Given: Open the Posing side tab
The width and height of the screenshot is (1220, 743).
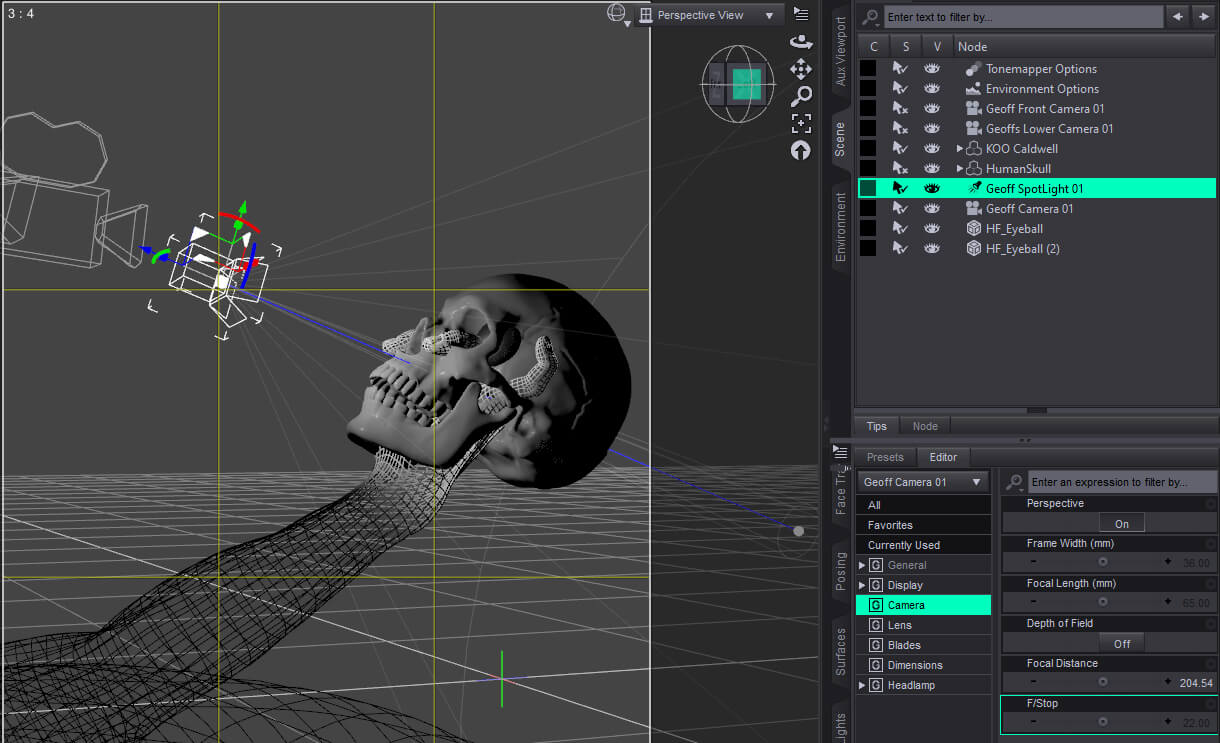Looking at the screenshot, I should (x=840, y=571).
